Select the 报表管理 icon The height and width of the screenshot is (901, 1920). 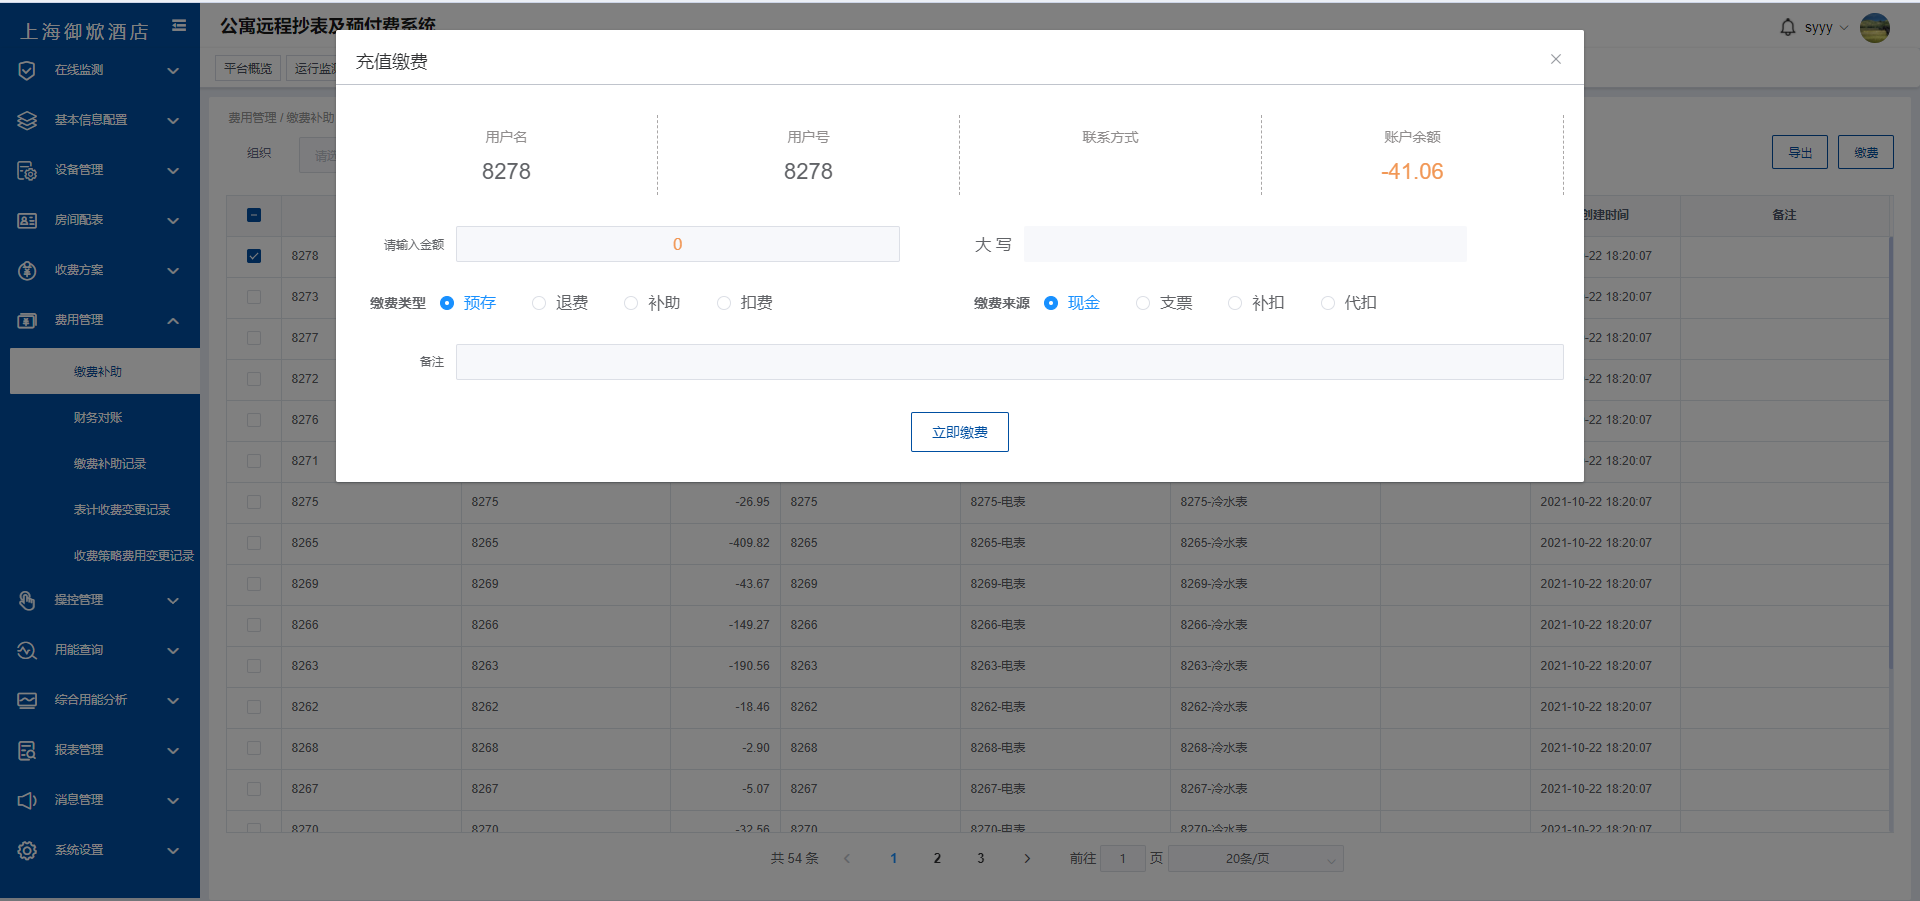(26, 750)
